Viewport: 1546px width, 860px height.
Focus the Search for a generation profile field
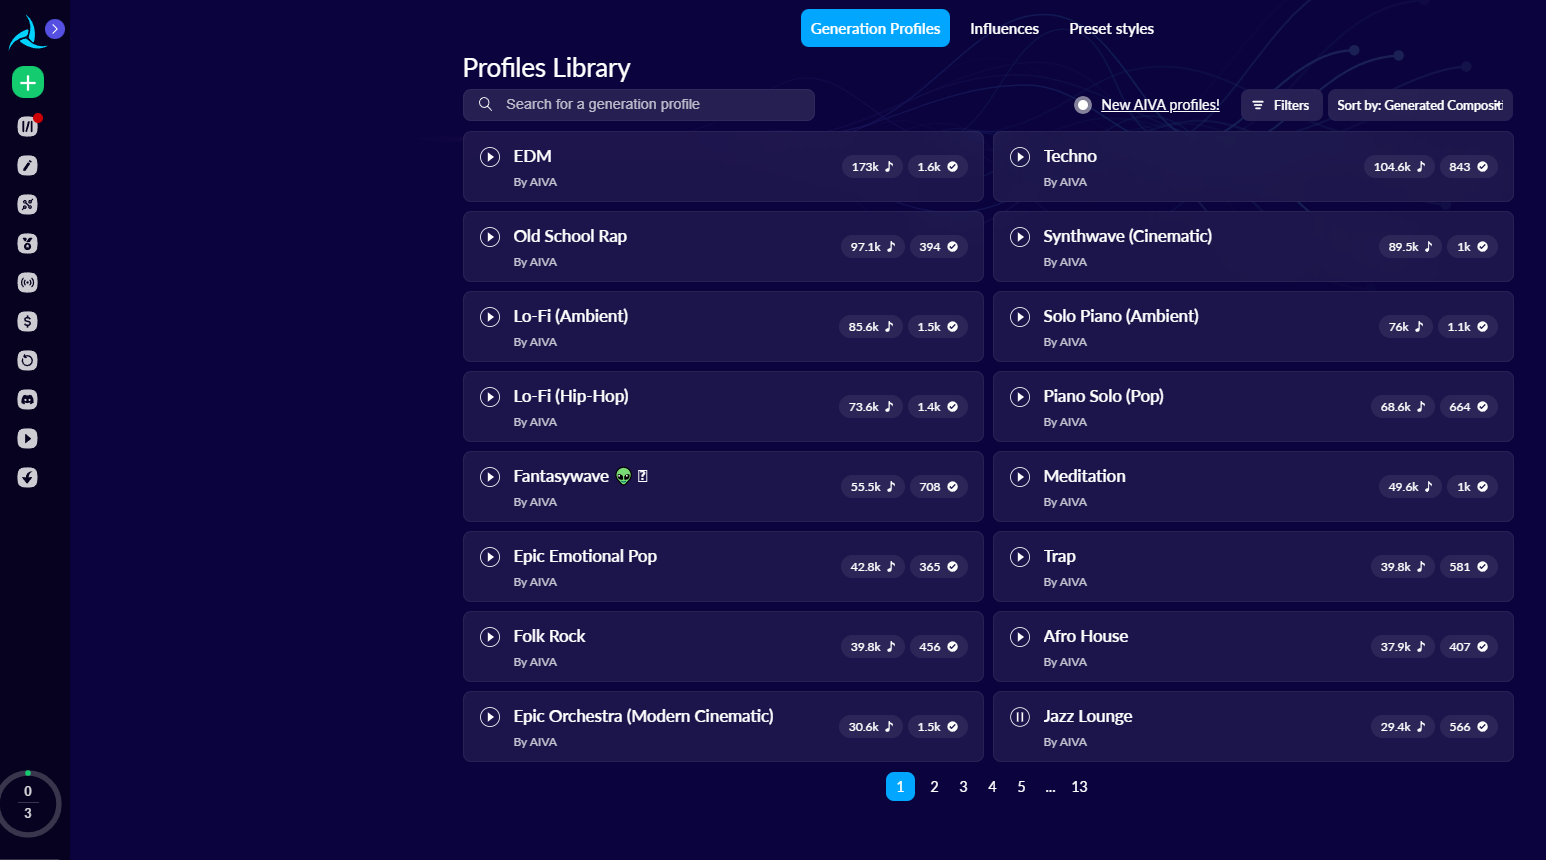pos(638,105)
